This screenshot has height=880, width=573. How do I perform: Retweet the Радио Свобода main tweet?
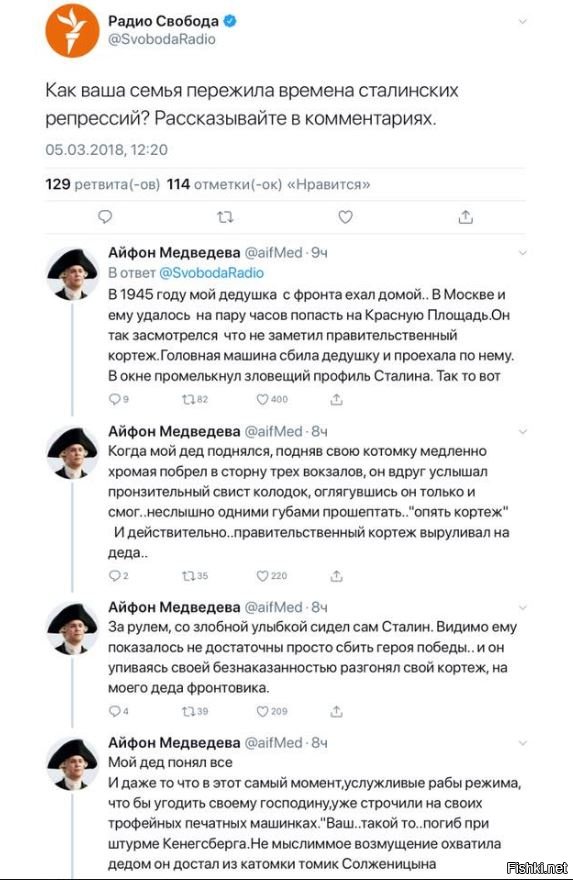(225, 217)
